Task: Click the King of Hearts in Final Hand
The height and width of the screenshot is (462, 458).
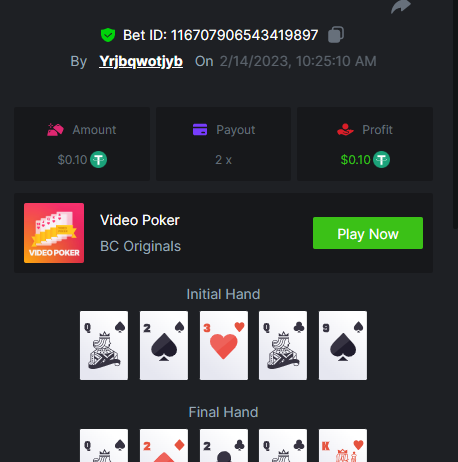Action: pyautogui.click(x=343, y=445)
